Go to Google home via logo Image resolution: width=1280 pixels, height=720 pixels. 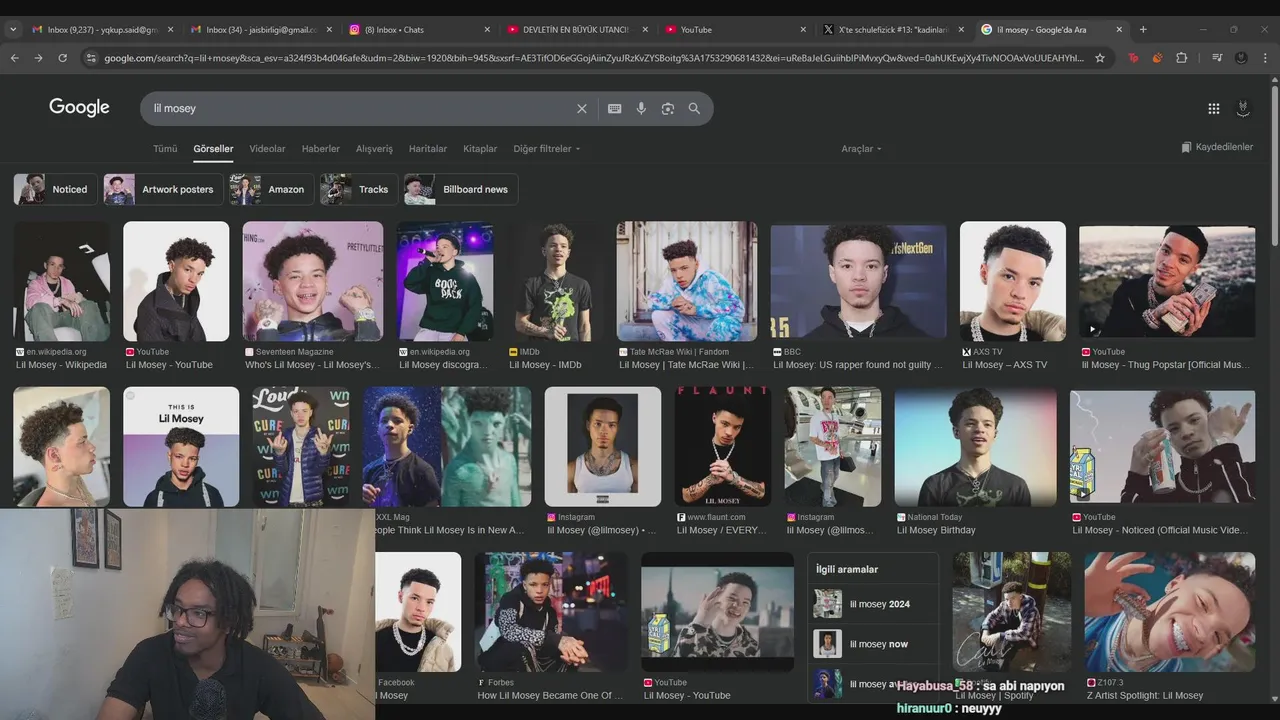[79, 107]
